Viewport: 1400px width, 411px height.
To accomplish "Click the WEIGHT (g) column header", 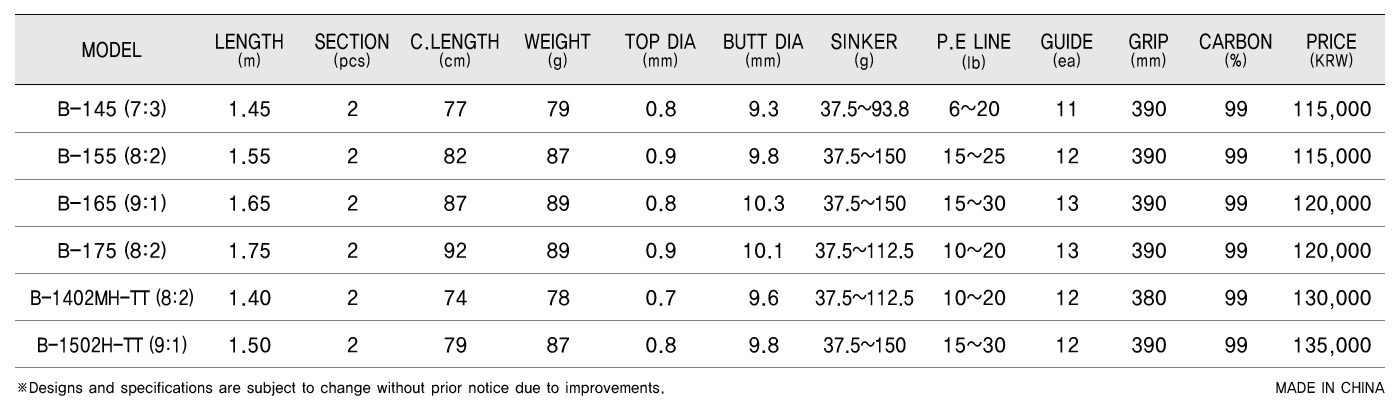I will pyautogui.click(x=557, y=50).
